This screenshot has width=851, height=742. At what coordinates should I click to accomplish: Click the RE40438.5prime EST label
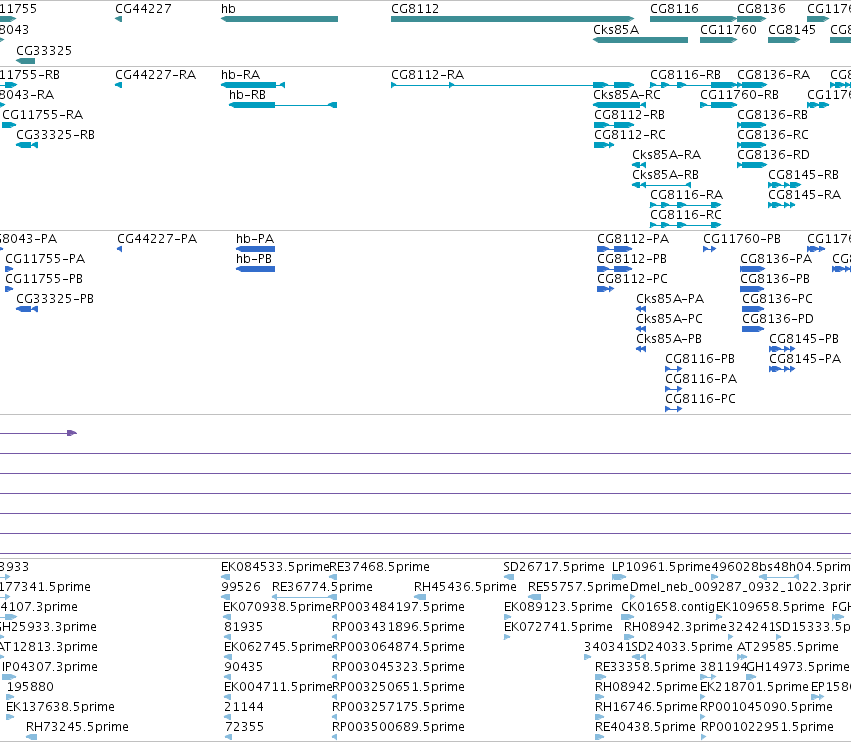(x=645, y=727)
